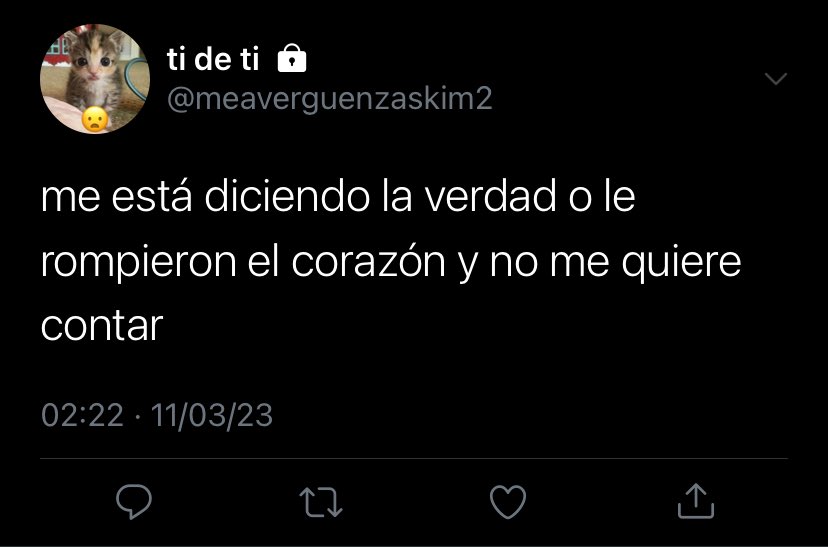Viewport: 828px width, 547px height.
Task: Click the divider line above the action icons
Action: click(414, 458)
